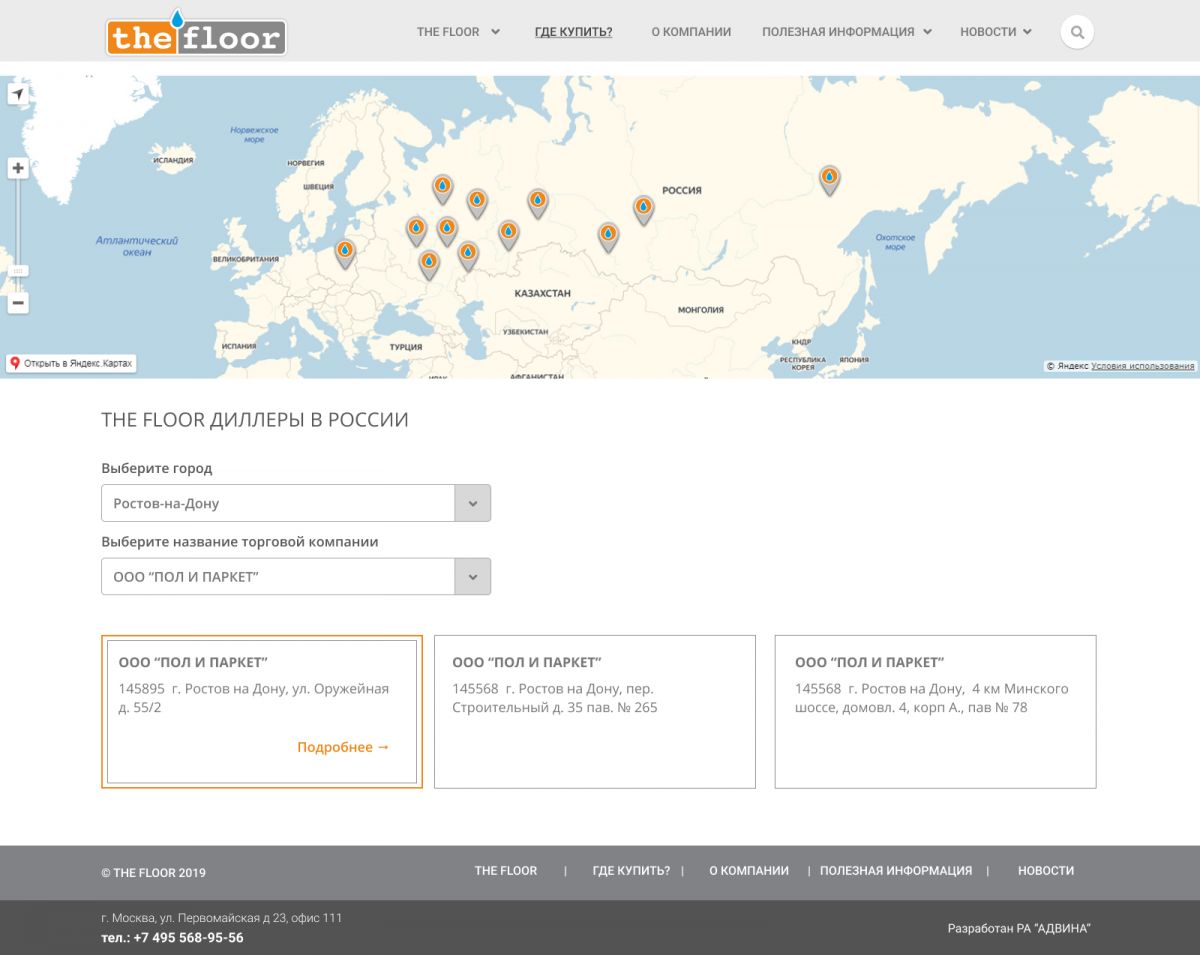Click НОВОСТИ in the footer menu
This screenshot has height=955, width=1200.
1046,871
